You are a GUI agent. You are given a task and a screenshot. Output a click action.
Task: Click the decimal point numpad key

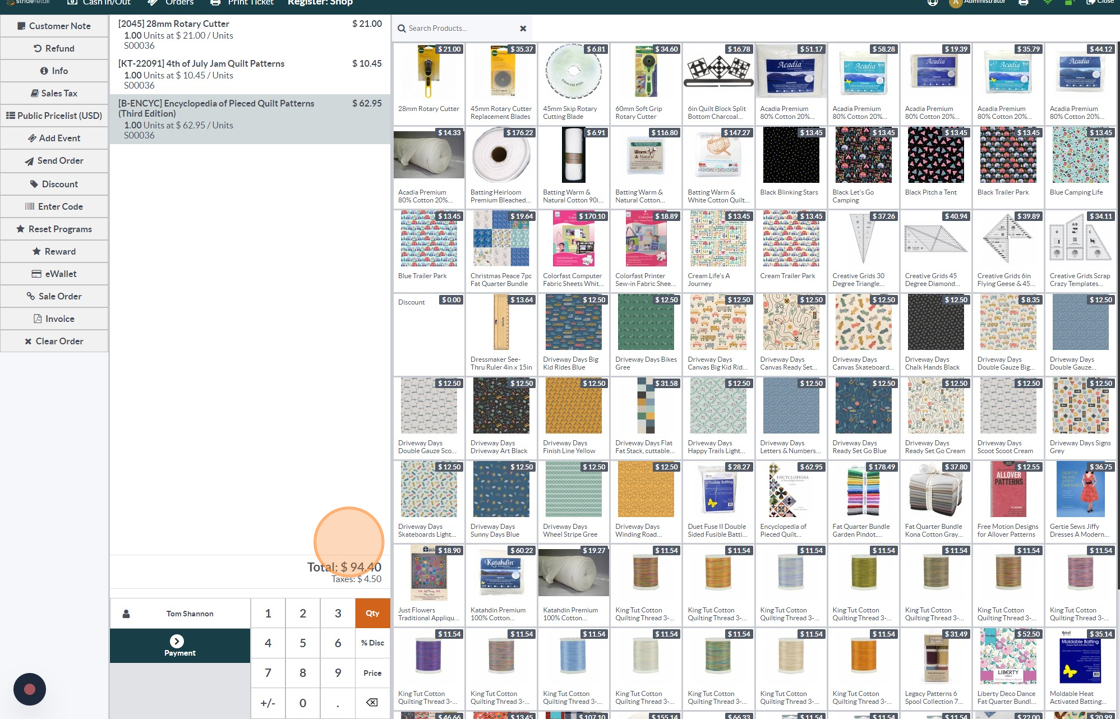(x=338, y=703)
